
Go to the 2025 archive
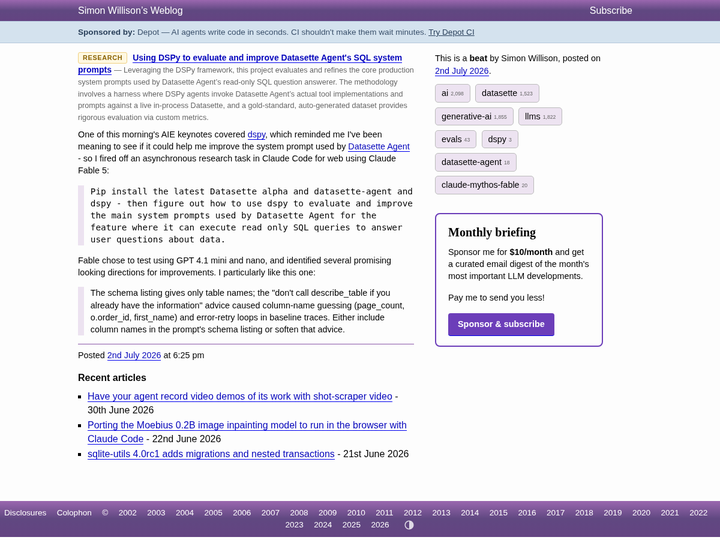pyautogui.click(x=351, y=525)
